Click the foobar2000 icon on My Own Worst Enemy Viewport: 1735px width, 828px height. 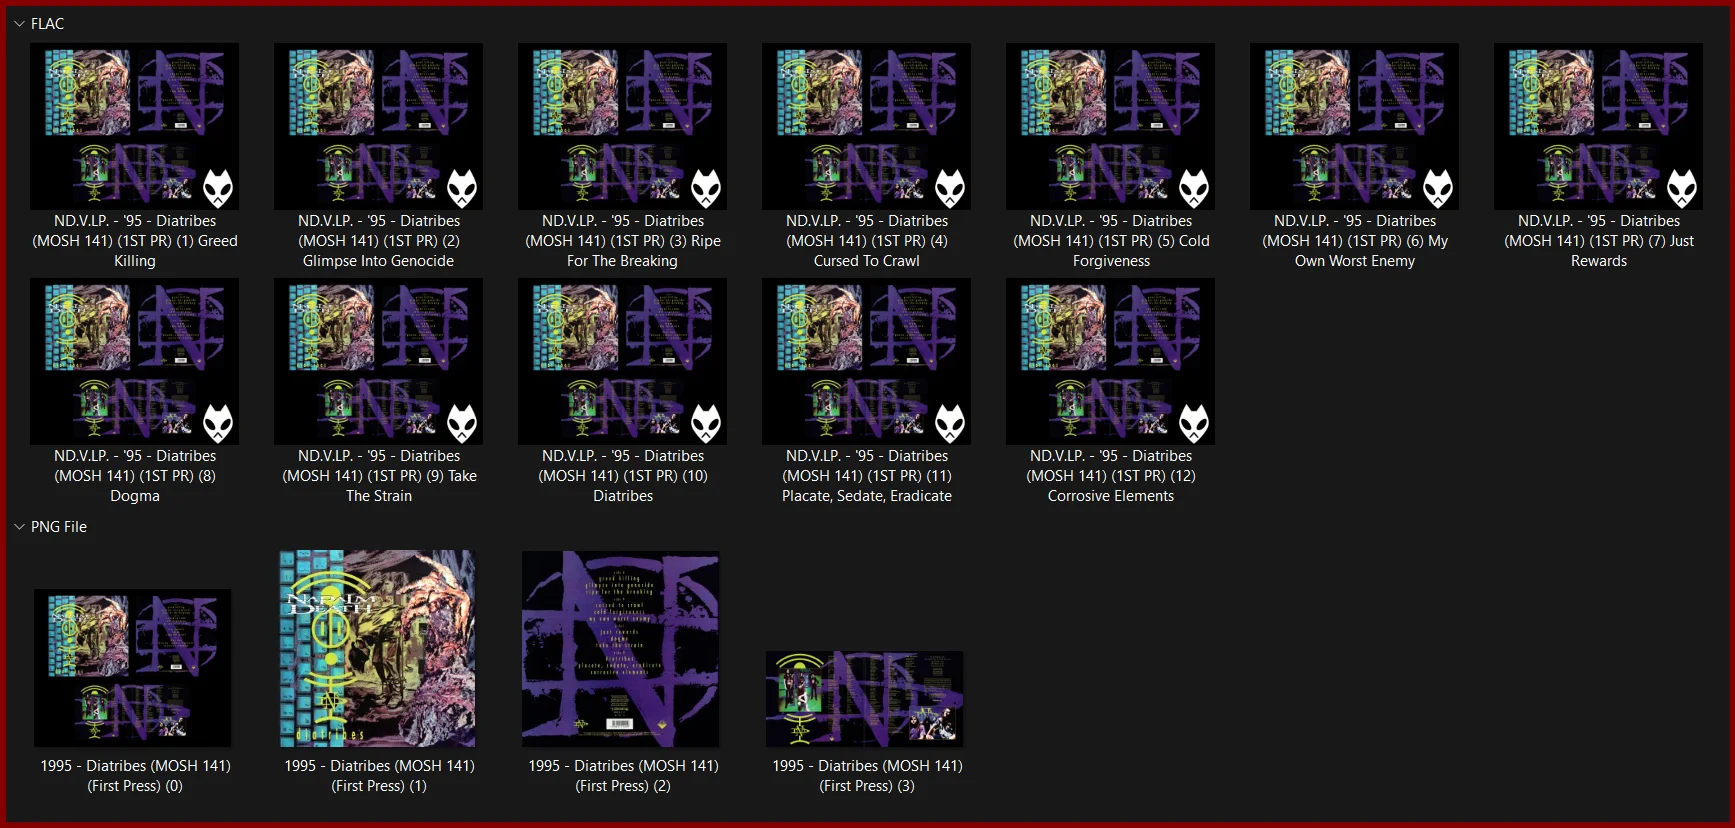coord(1438,188)
